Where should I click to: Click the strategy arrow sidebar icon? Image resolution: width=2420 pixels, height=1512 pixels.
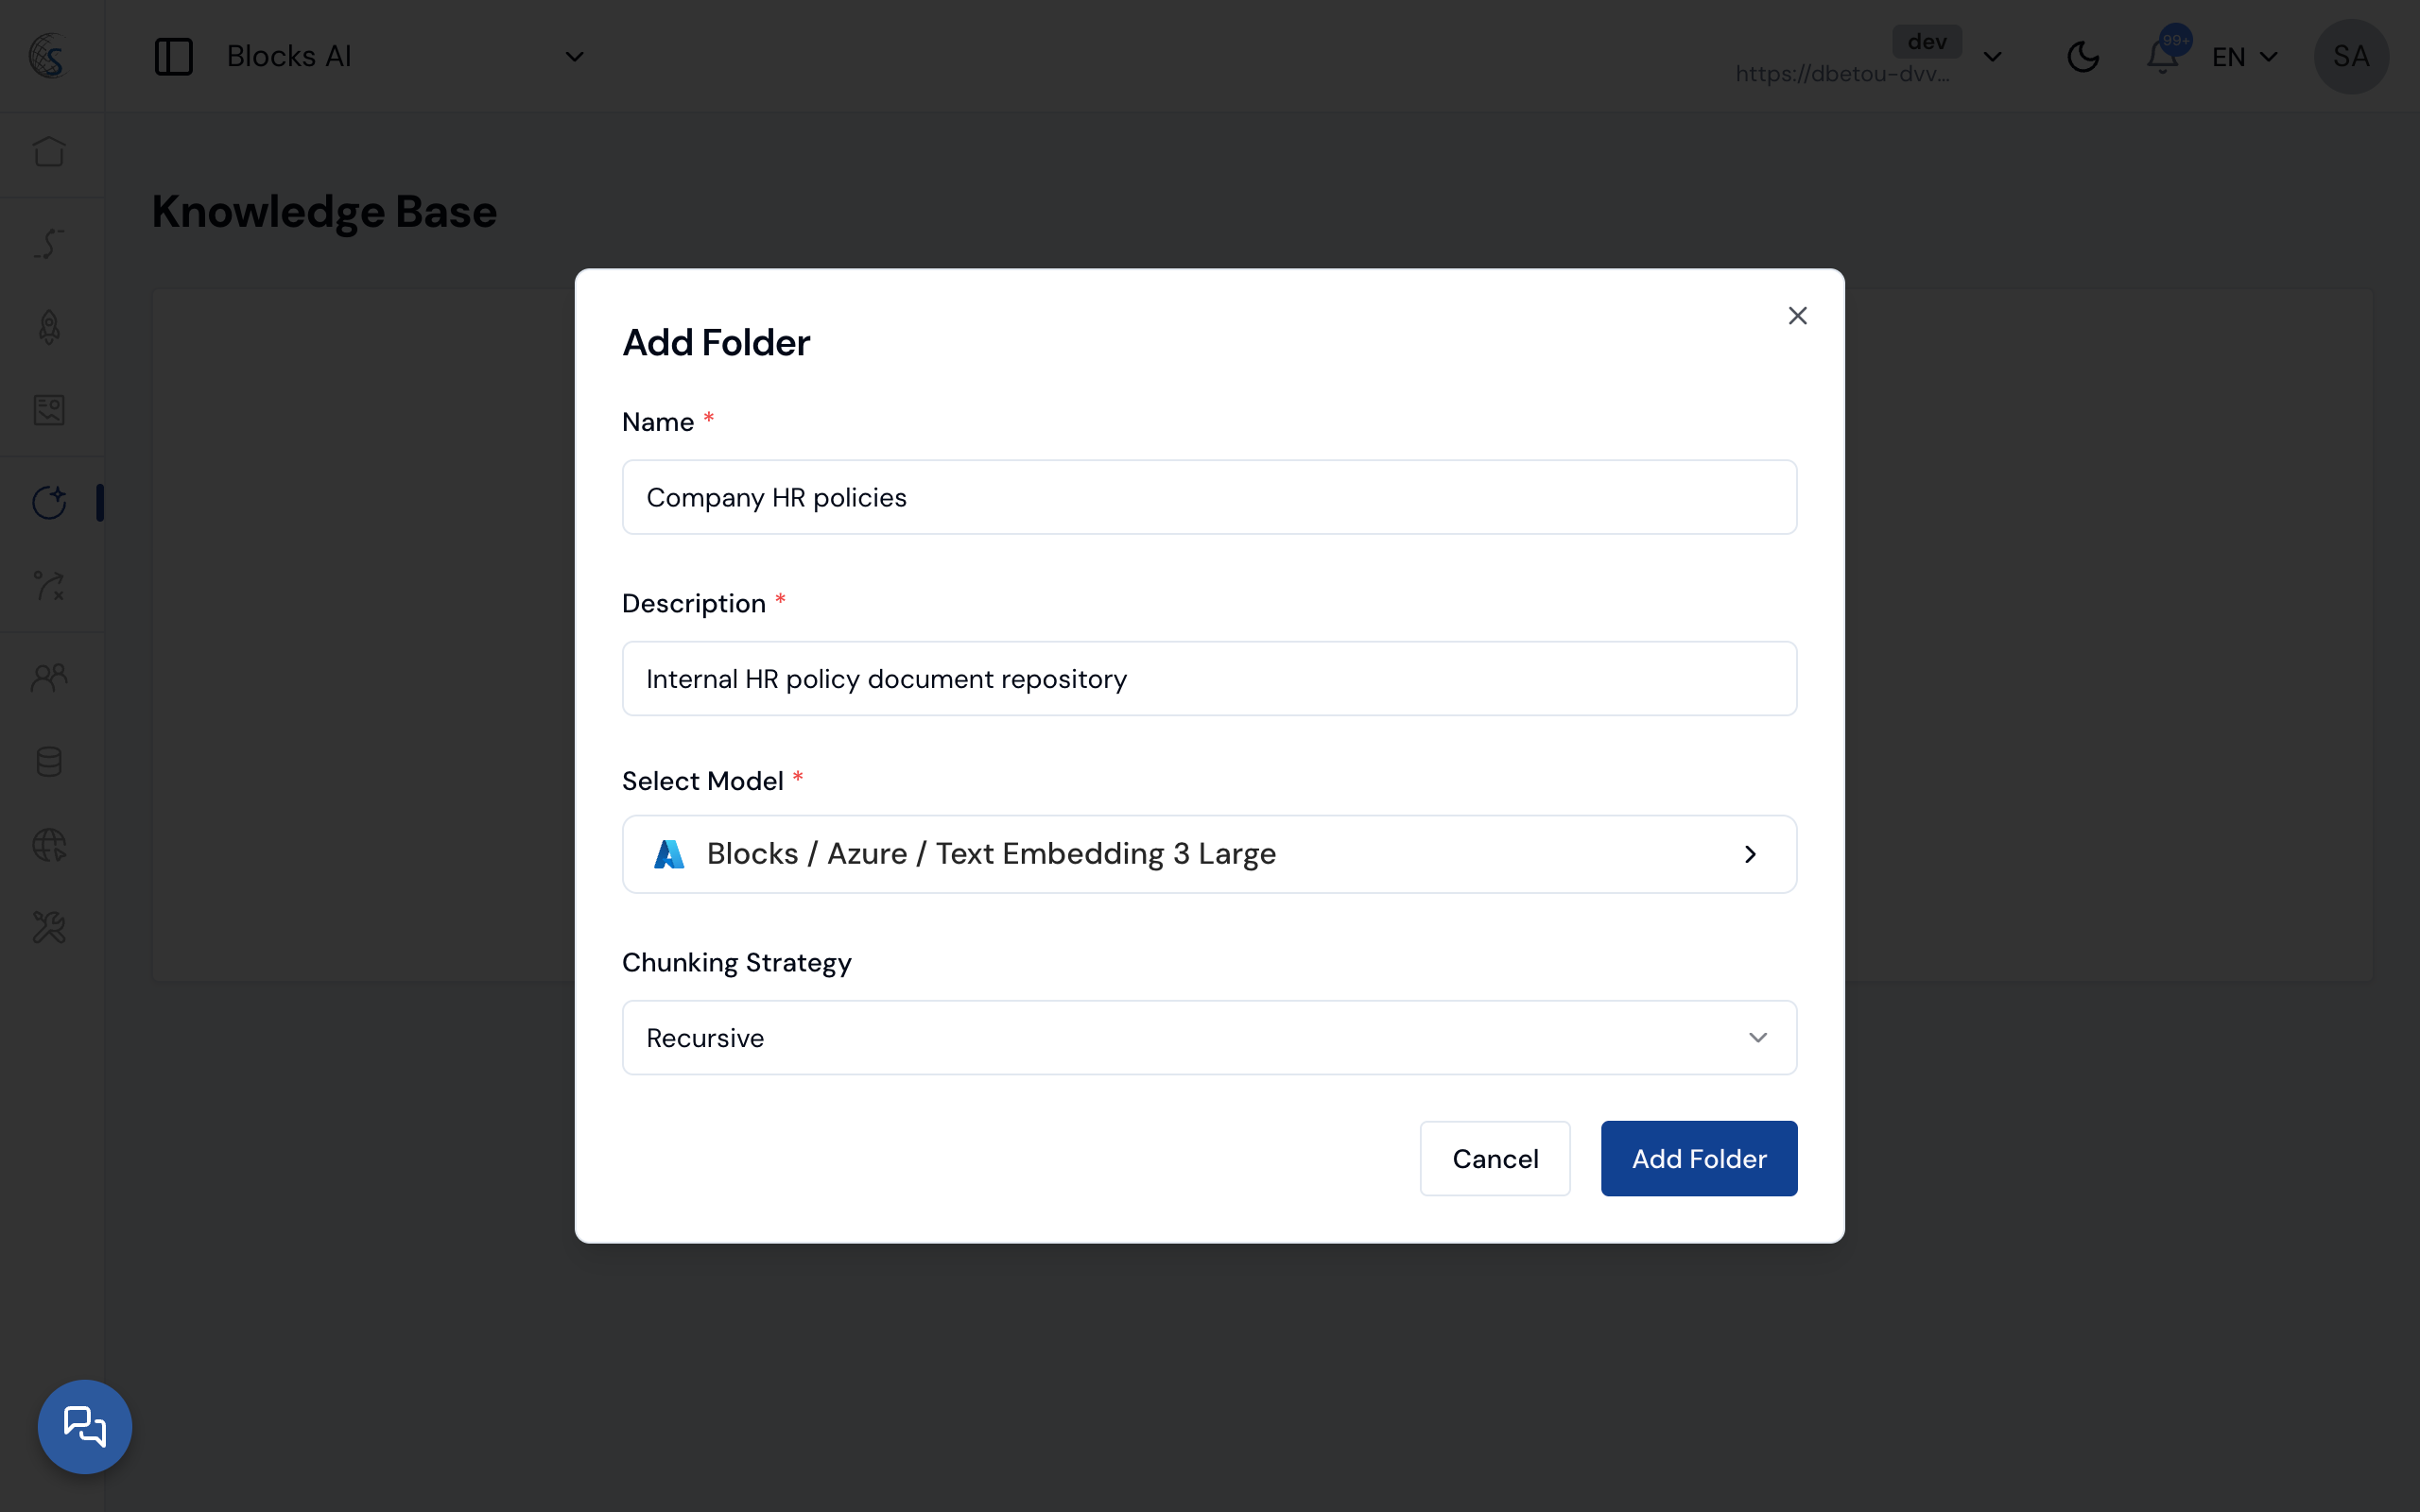[49, 587]
